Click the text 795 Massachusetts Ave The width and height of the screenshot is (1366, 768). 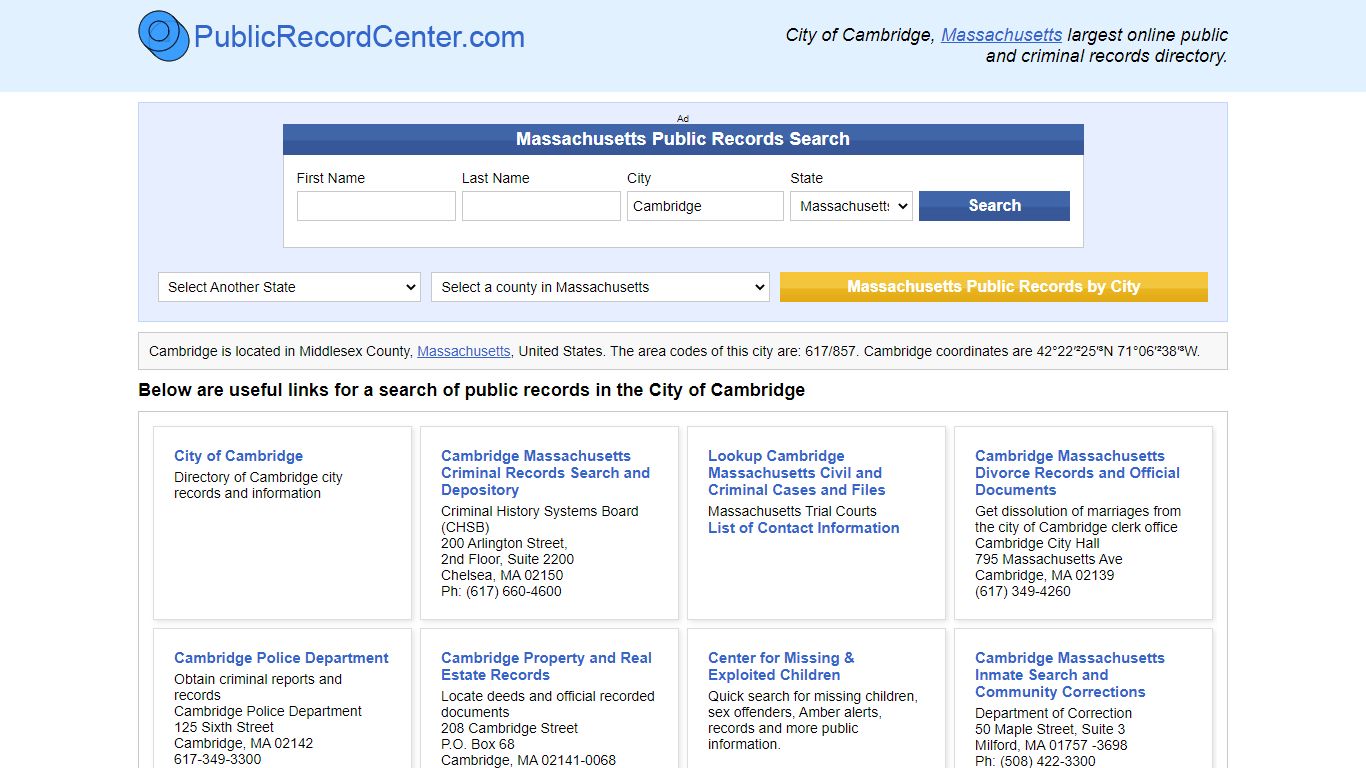1049,559
